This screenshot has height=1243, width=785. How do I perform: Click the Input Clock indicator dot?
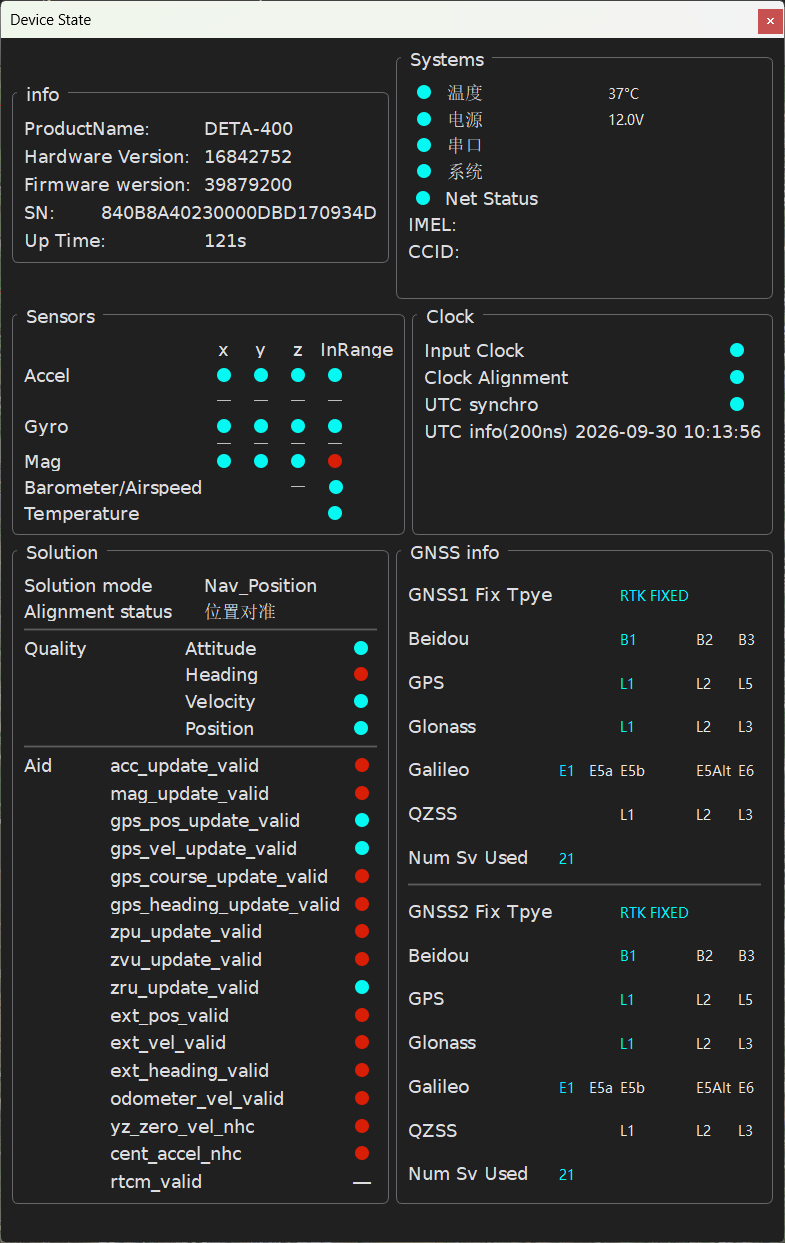(x=737, y=350)
